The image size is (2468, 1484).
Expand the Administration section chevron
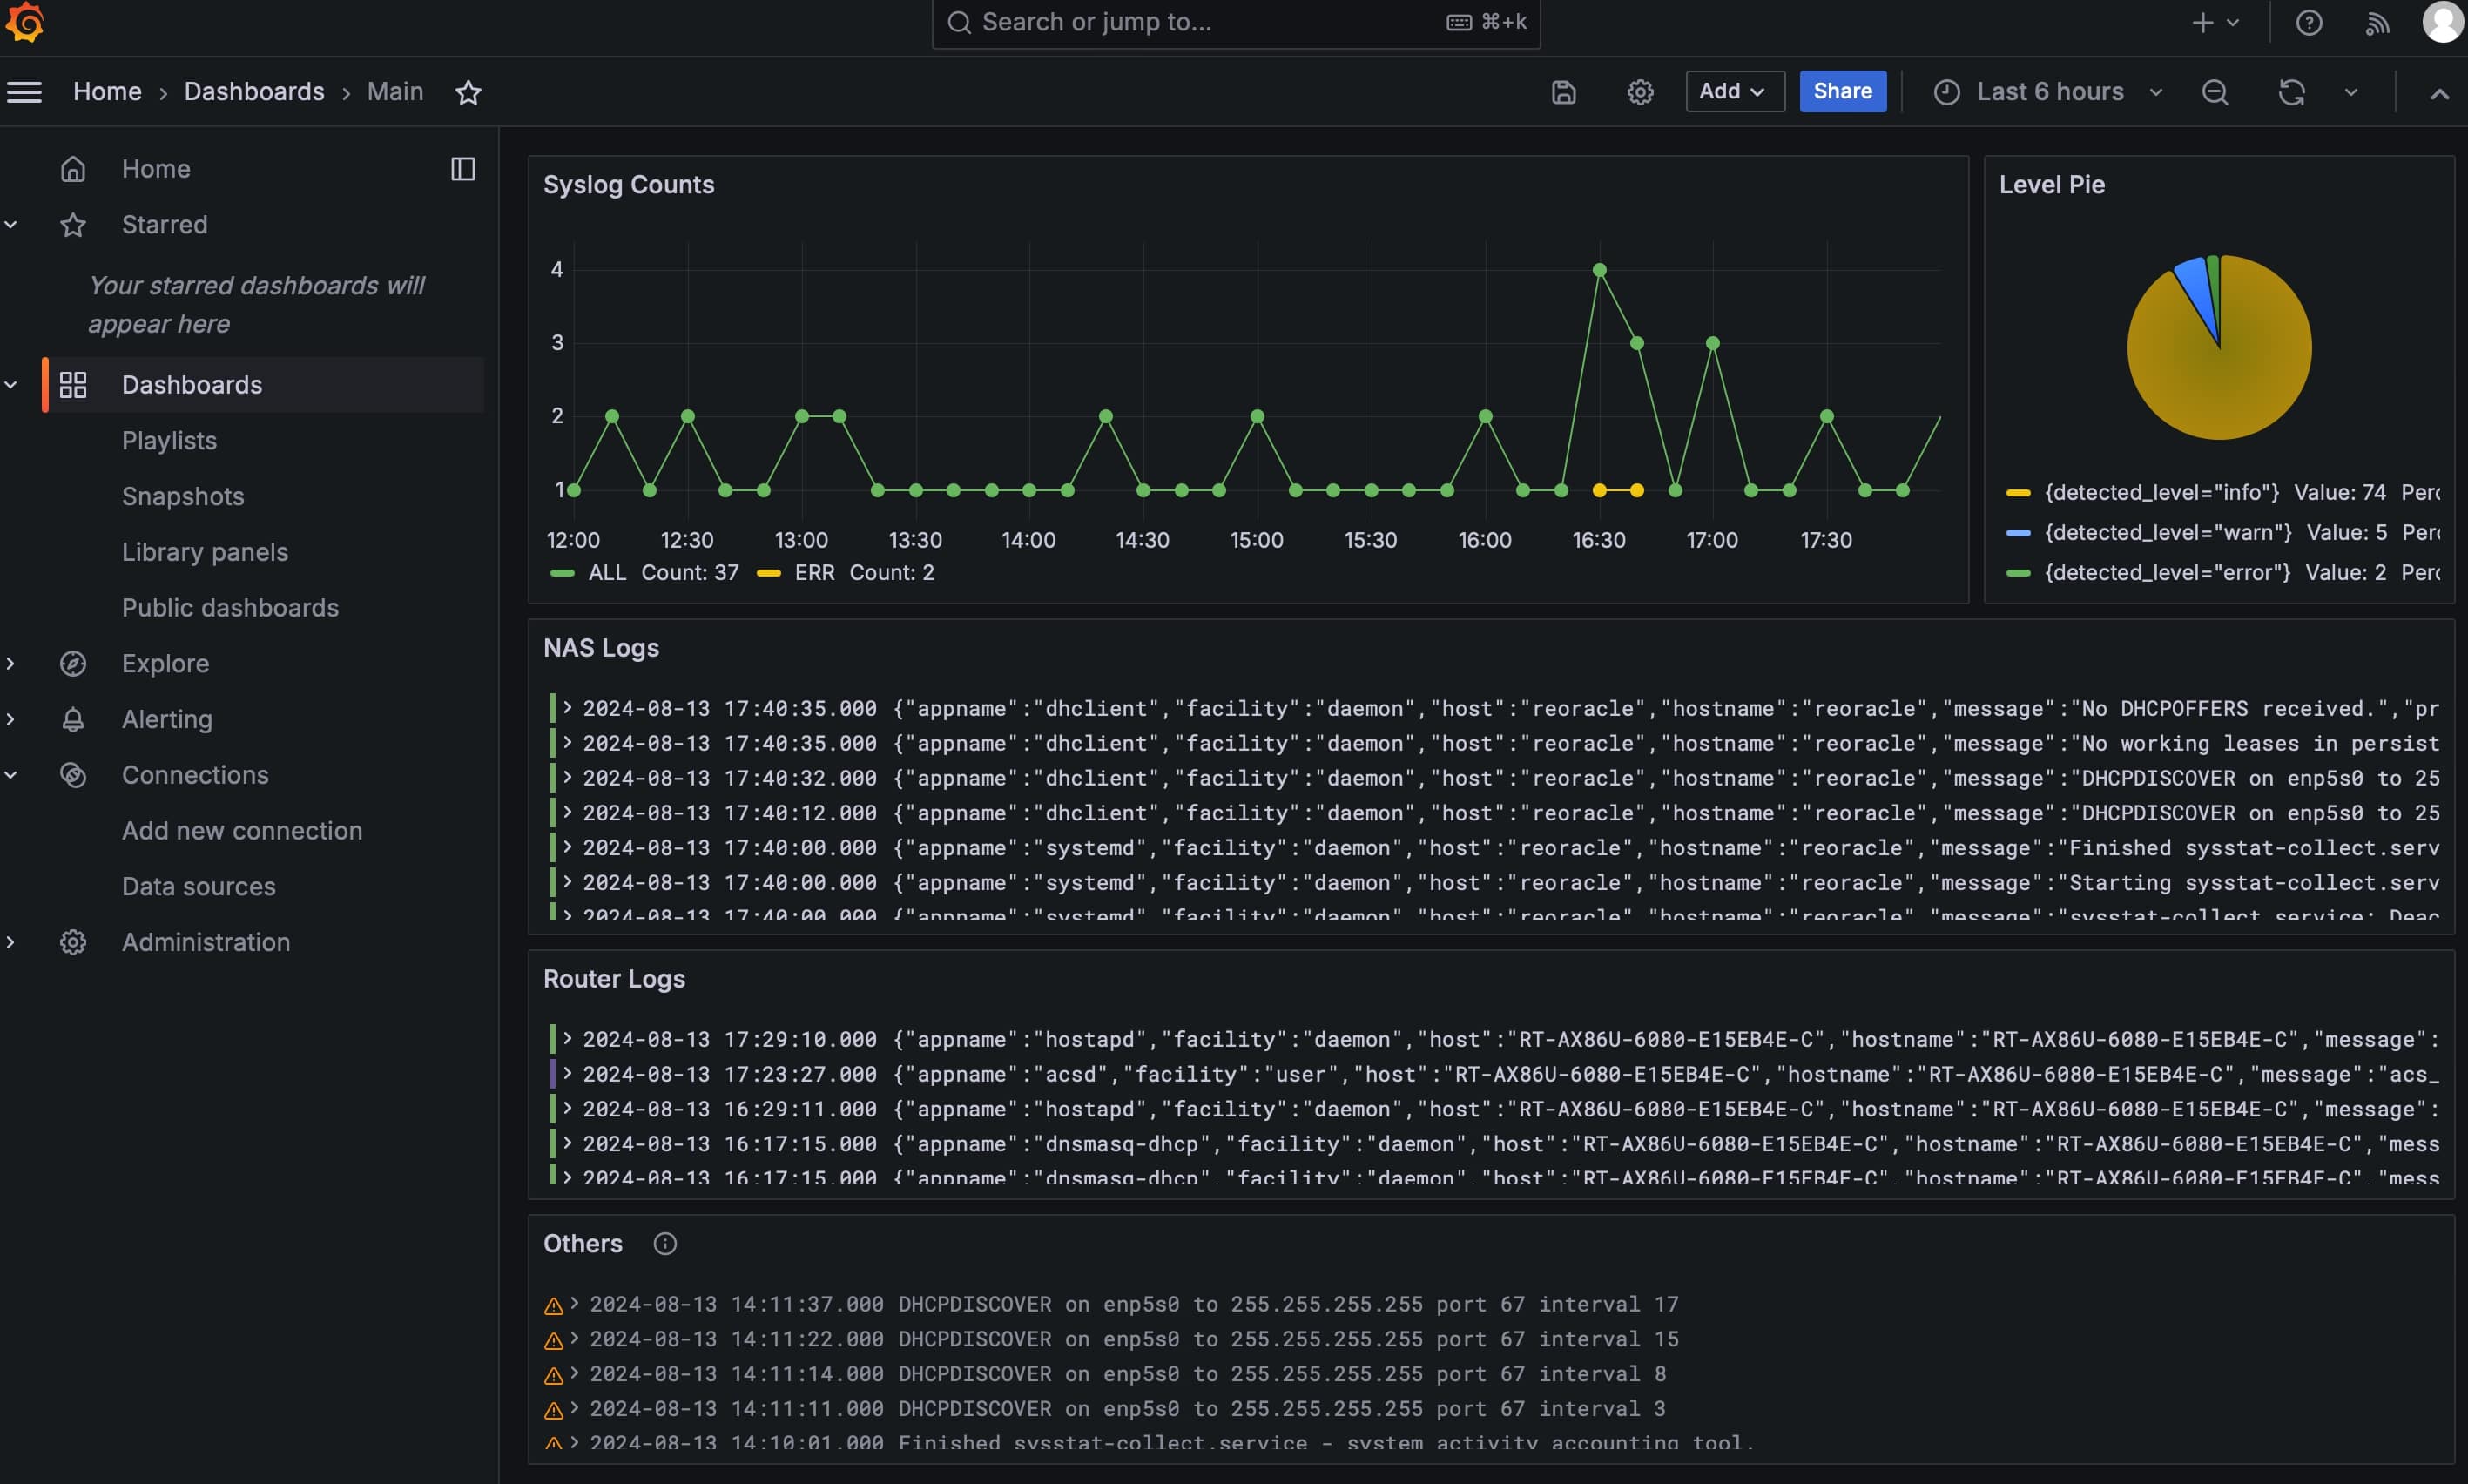[11, 942]
